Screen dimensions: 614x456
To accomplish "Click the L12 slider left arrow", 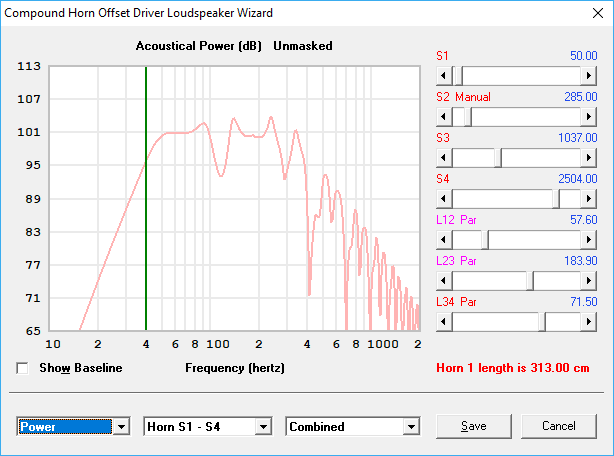I will (444, 240).
